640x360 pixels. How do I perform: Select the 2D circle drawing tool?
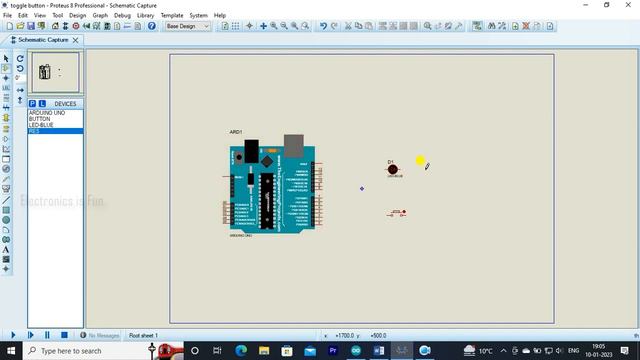6,220
